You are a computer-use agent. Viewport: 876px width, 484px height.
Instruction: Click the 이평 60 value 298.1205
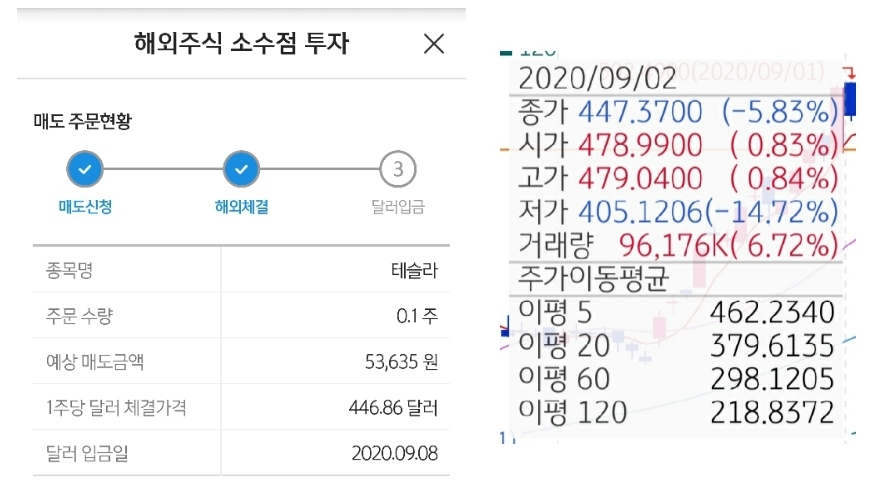click(x=772, y=378)
